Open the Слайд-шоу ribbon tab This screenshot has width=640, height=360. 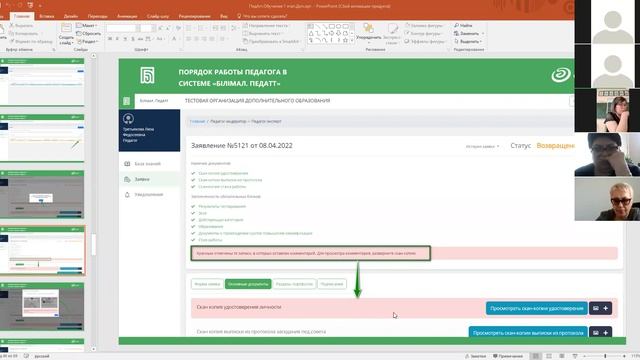[x=158, y=16]
